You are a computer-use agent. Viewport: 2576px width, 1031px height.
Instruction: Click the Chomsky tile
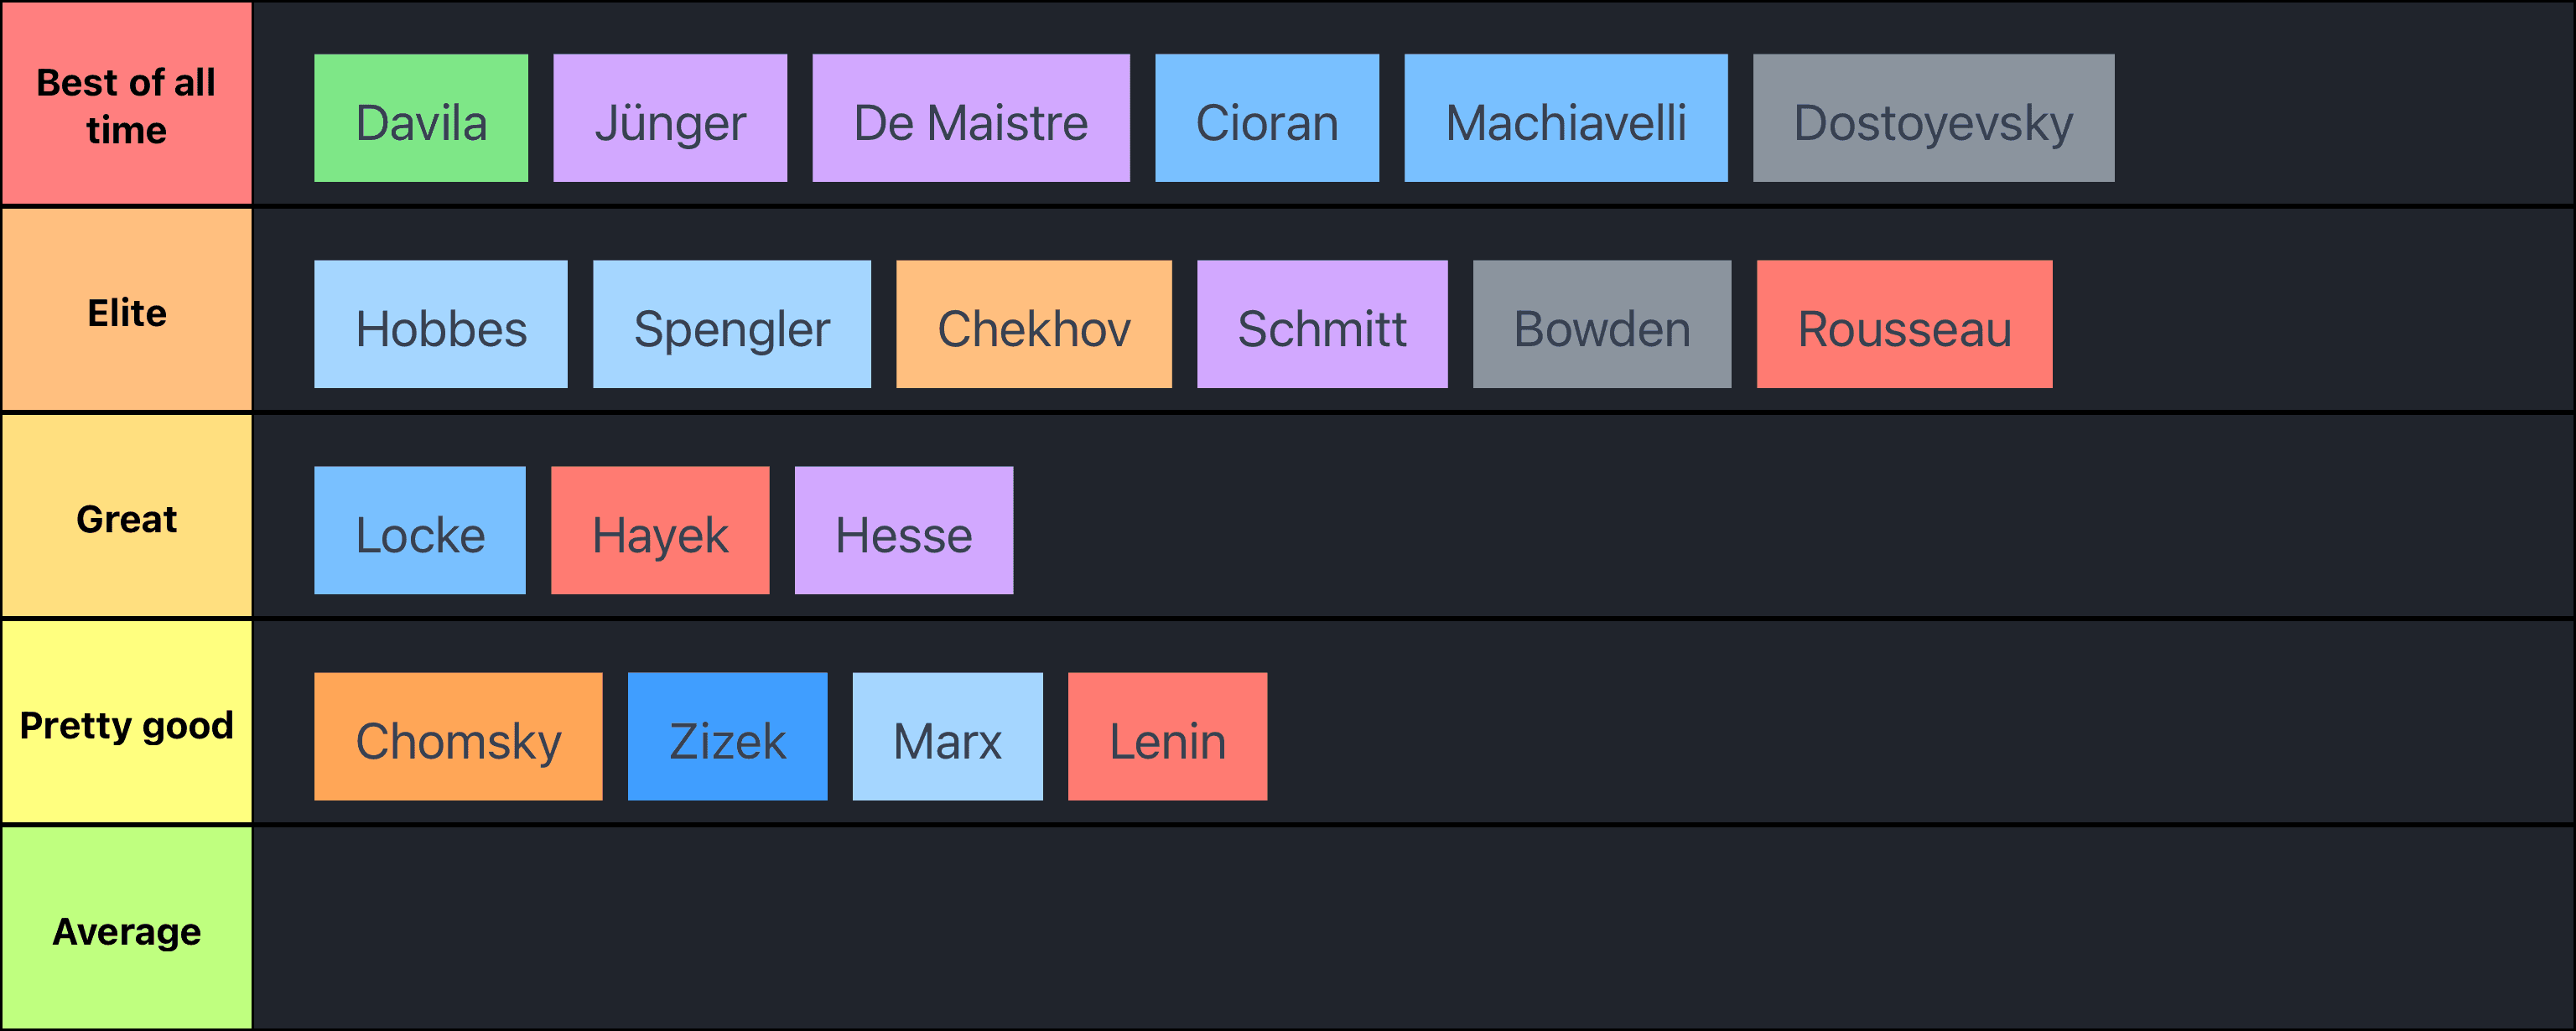[x=458, y=736]
